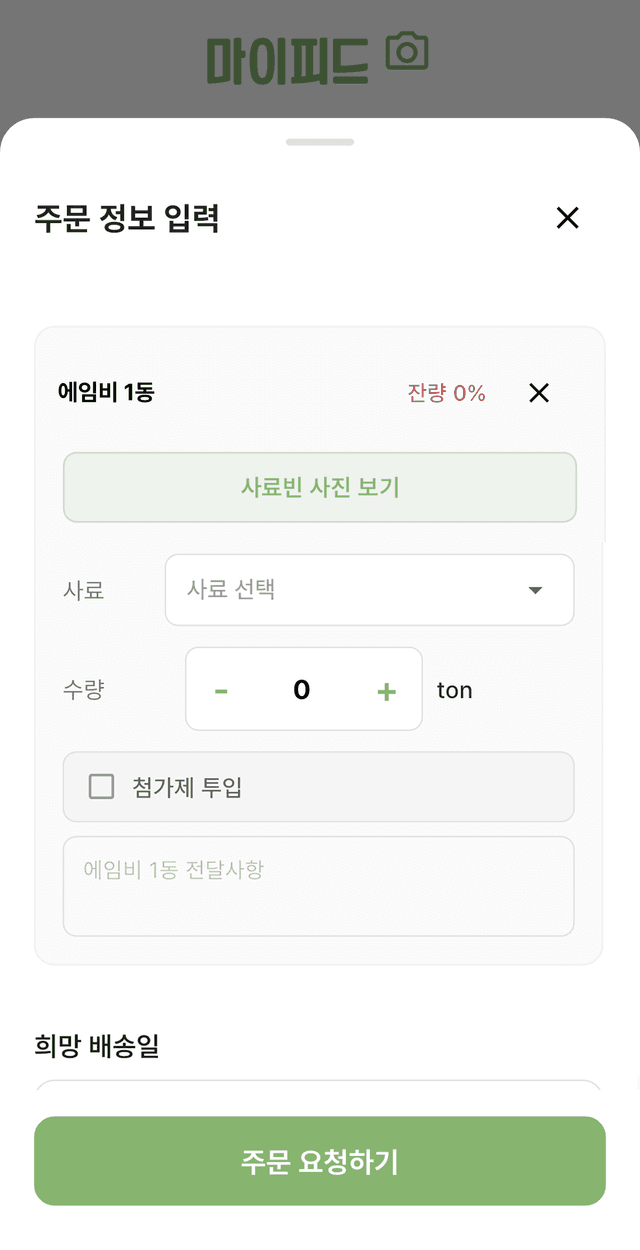The image size is (640, 1250).
Task: Remove the 에임비 1동 bin card via its X
Action: pyautogui.click(x=539, y=393)
